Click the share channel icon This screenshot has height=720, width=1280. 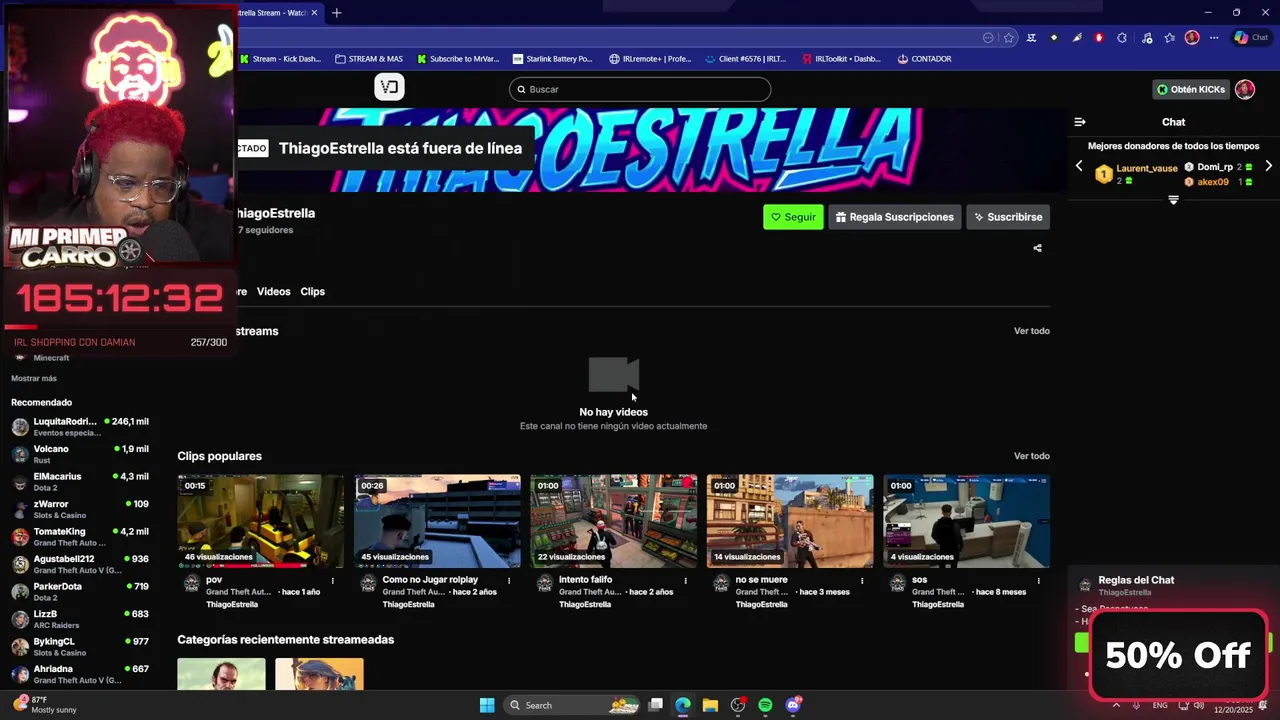1037,248
